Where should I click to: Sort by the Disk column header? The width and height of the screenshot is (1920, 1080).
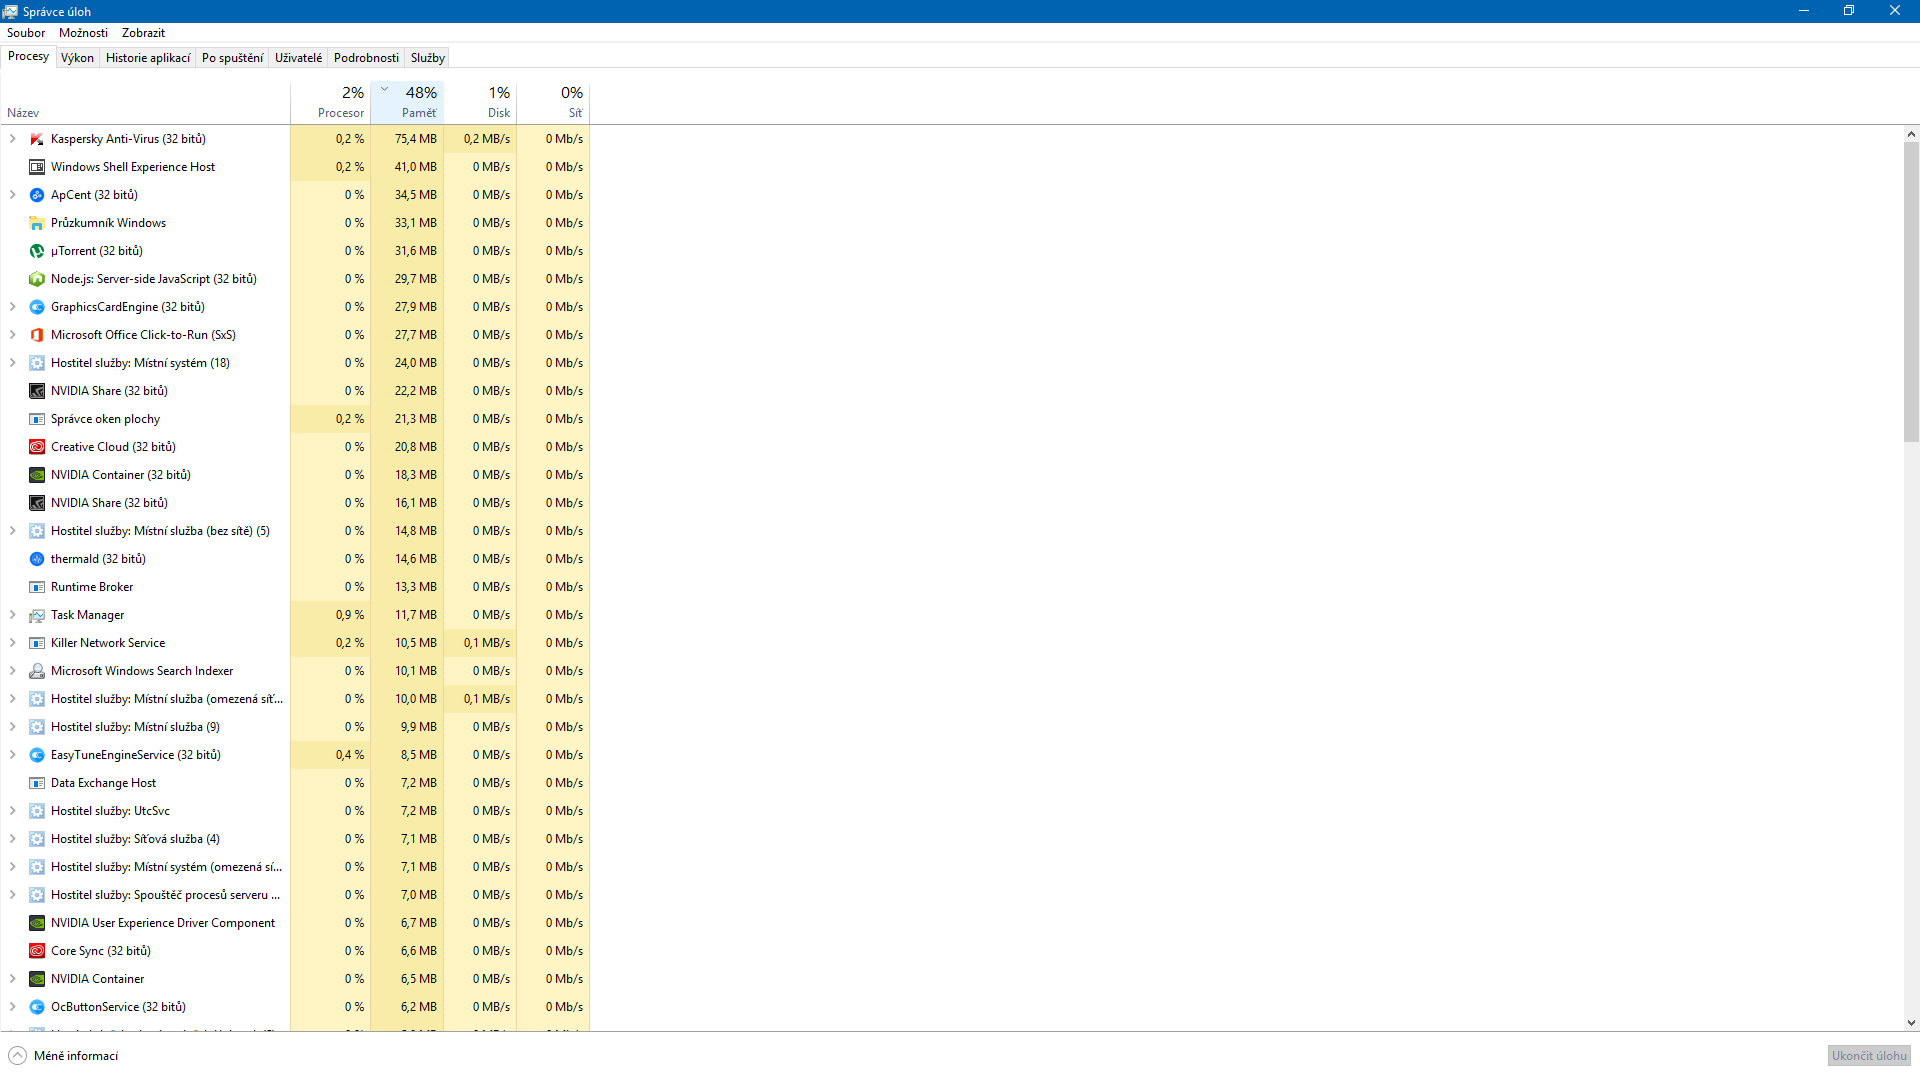[x=480, y=102]
